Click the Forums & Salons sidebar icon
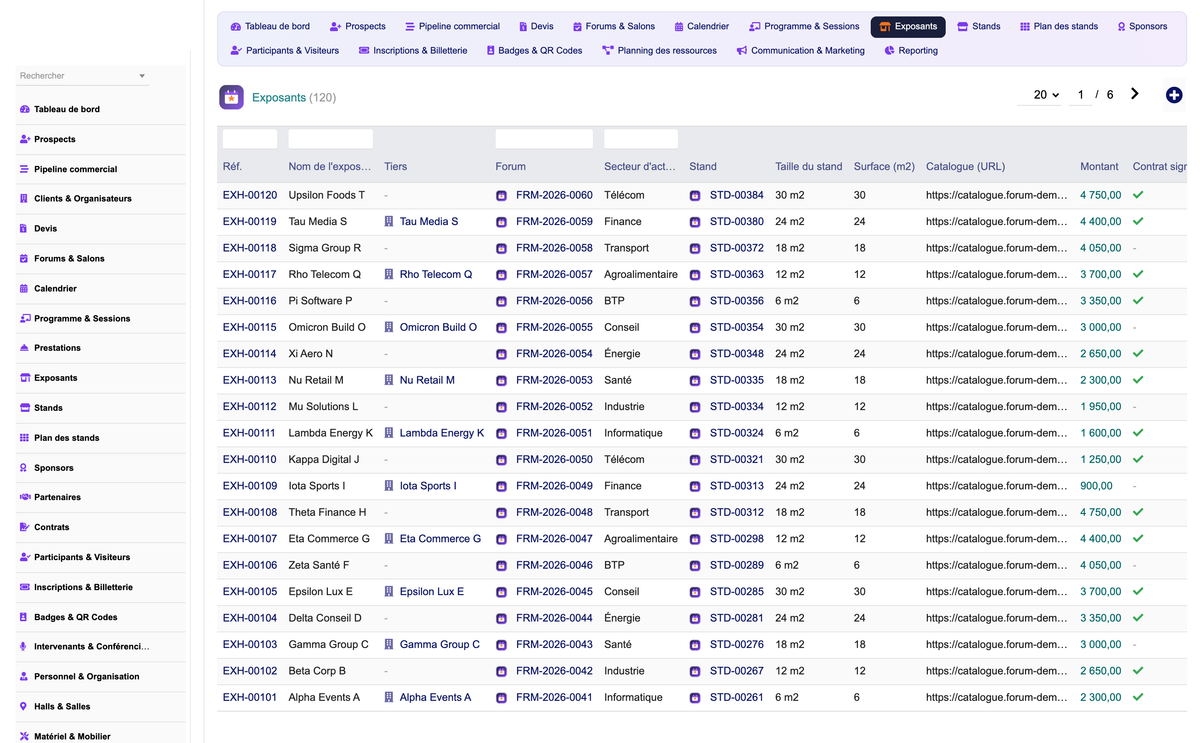1200x743 pixels. [24, 258]
